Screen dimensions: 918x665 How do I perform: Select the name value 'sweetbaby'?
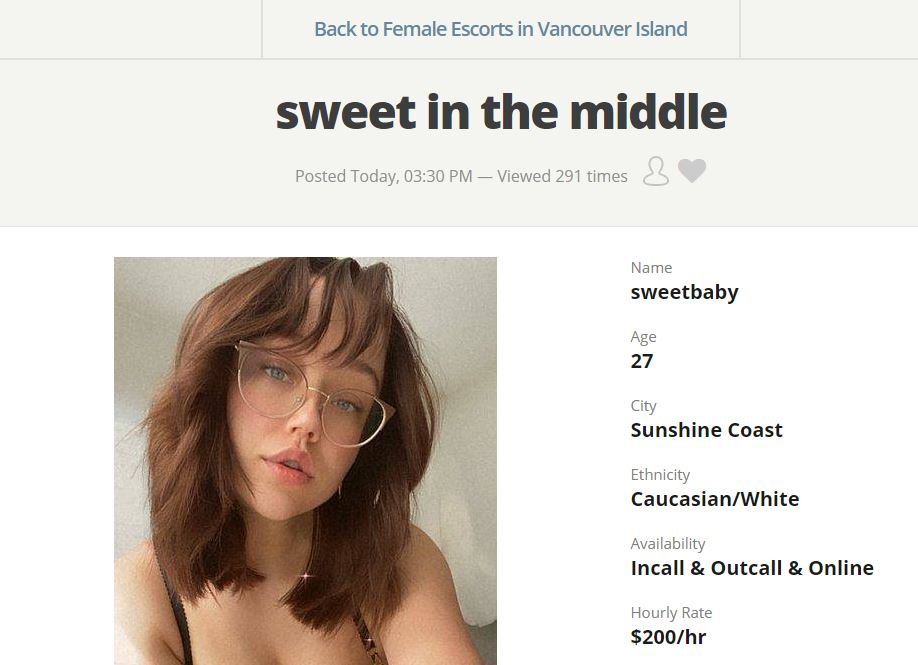coord(684,292)
